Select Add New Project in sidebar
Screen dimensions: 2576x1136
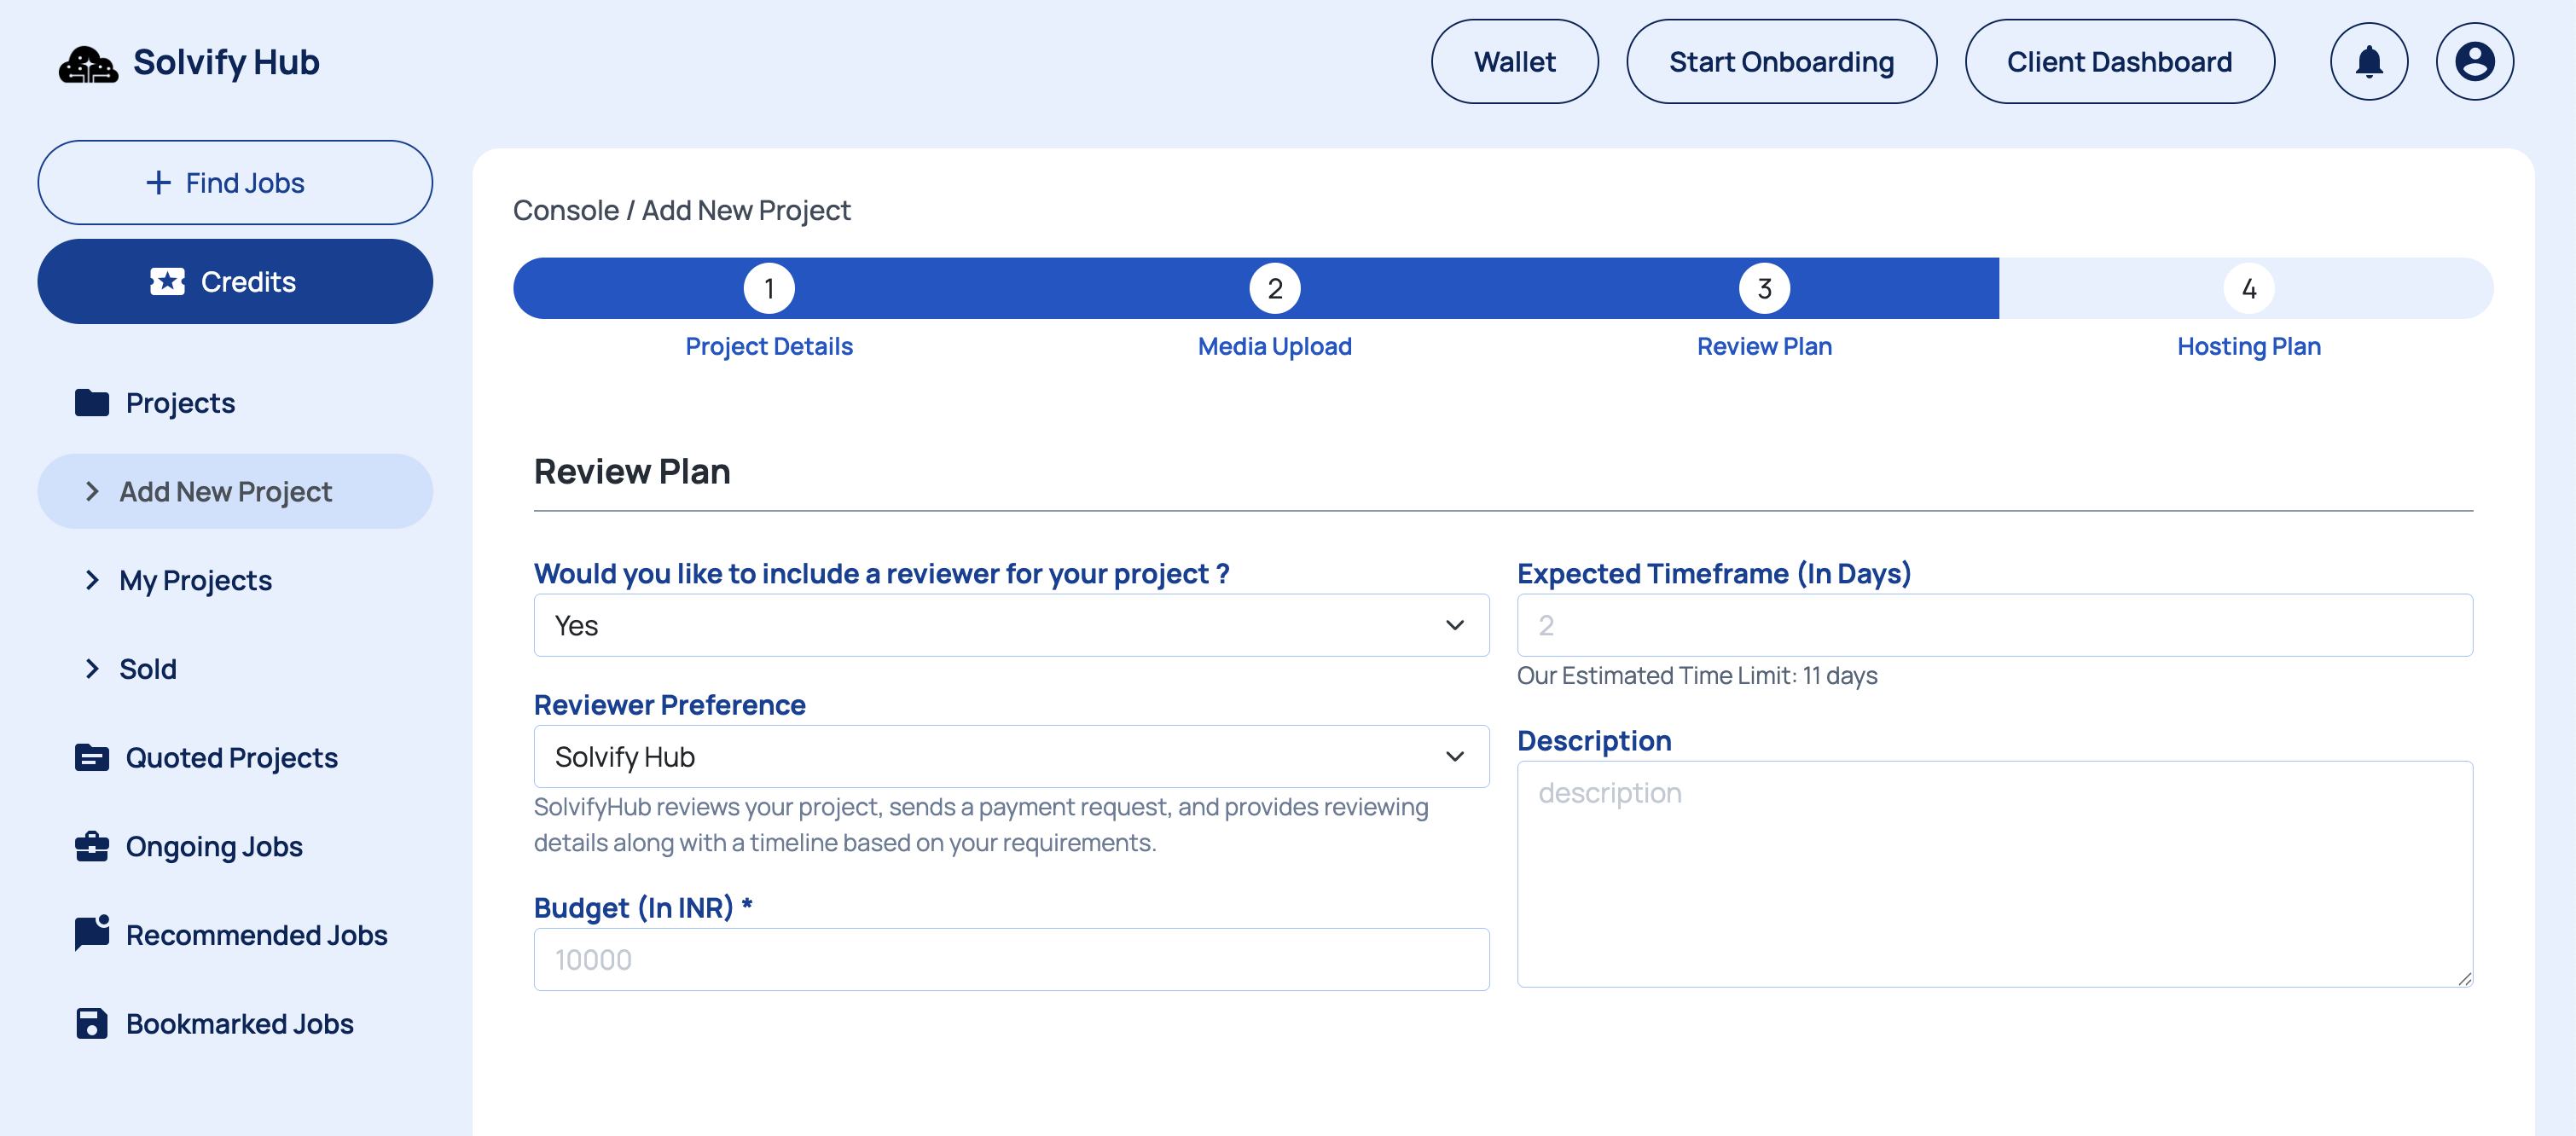coord(235,492)
